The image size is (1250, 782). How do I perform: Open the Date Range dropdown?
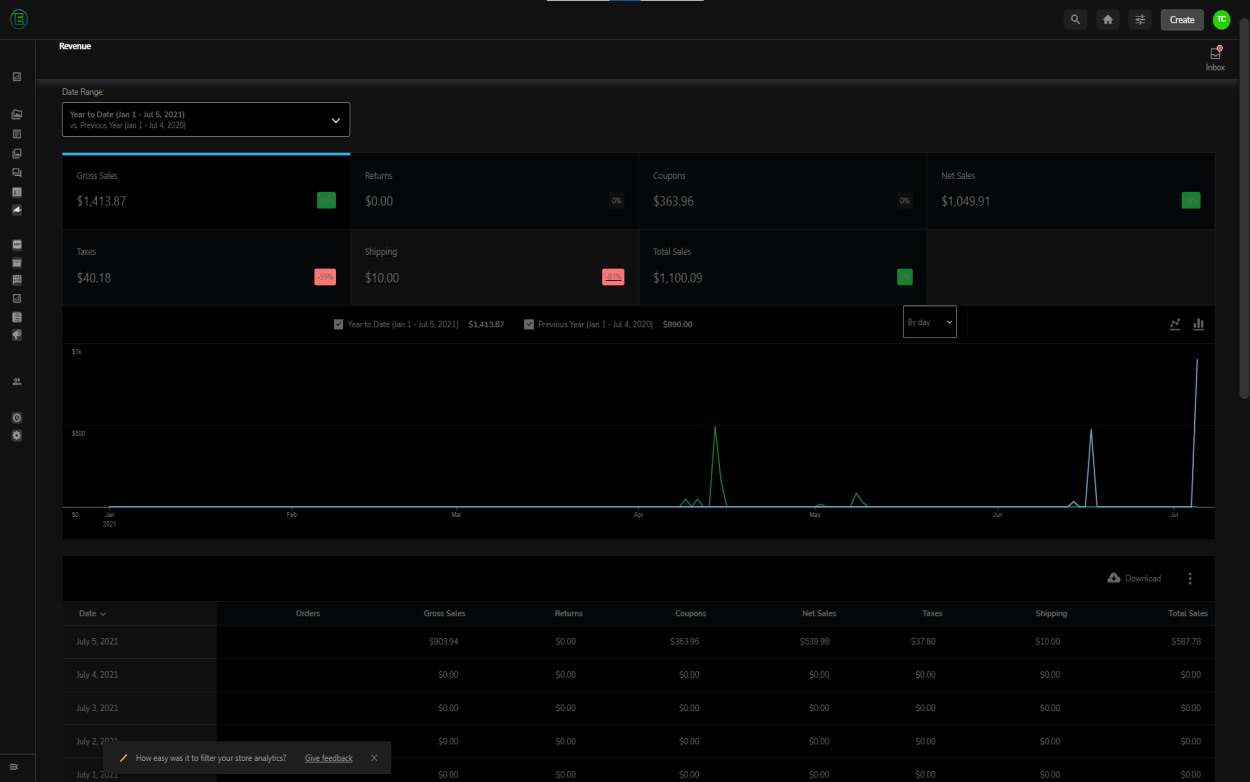point(206,119)
